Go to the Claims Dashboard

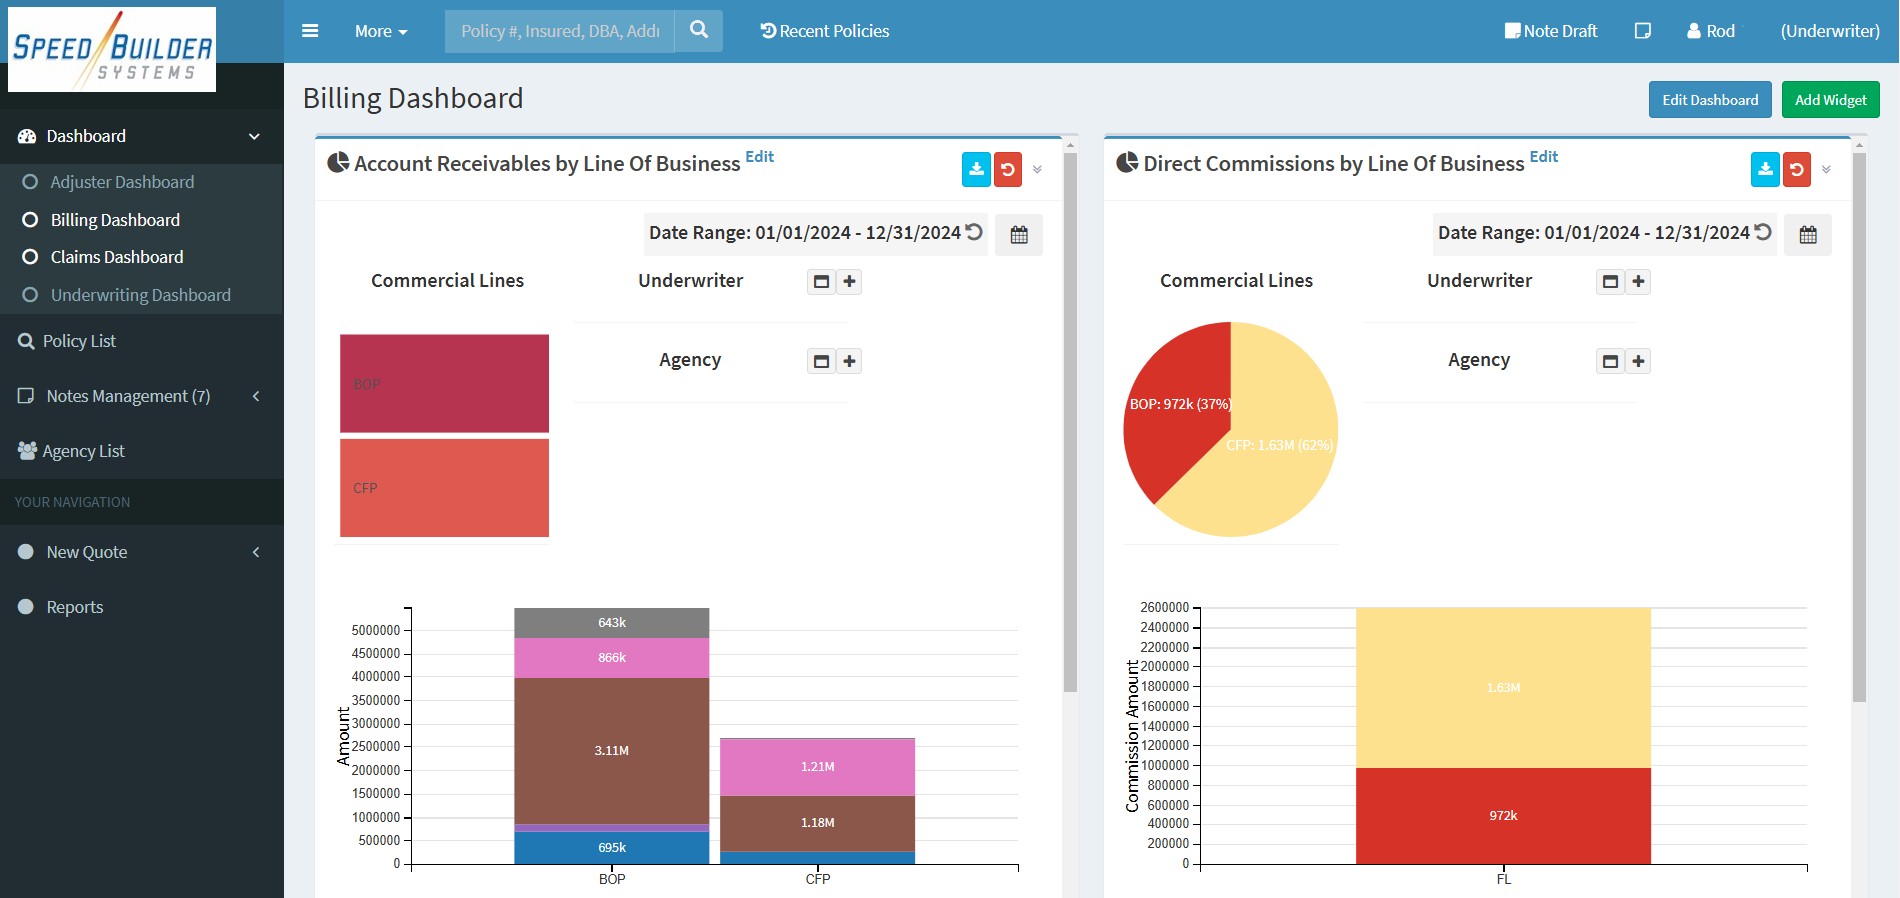tap(117, 257)
